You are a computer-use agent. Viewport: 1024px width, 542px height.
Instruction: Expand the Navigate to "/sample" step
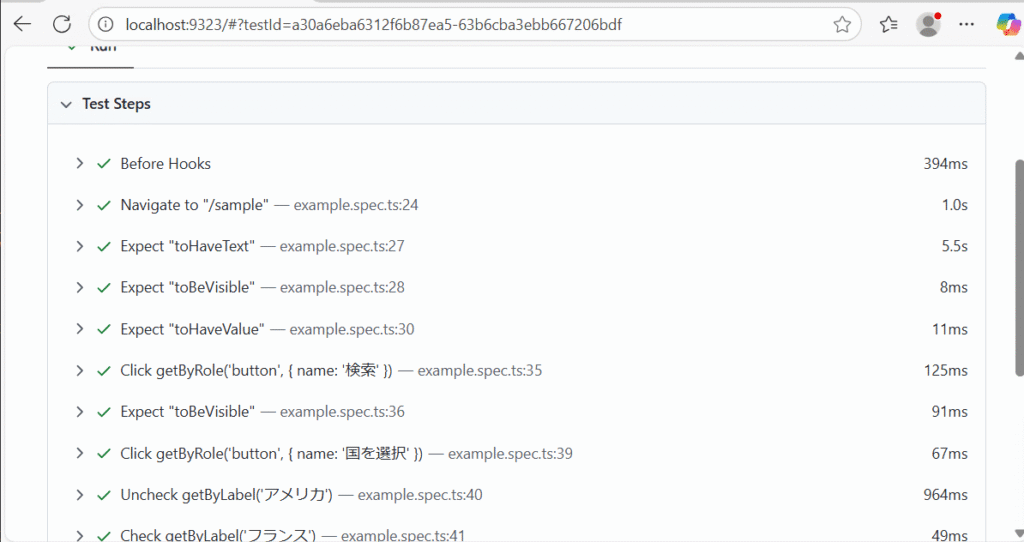click(80, 205)
